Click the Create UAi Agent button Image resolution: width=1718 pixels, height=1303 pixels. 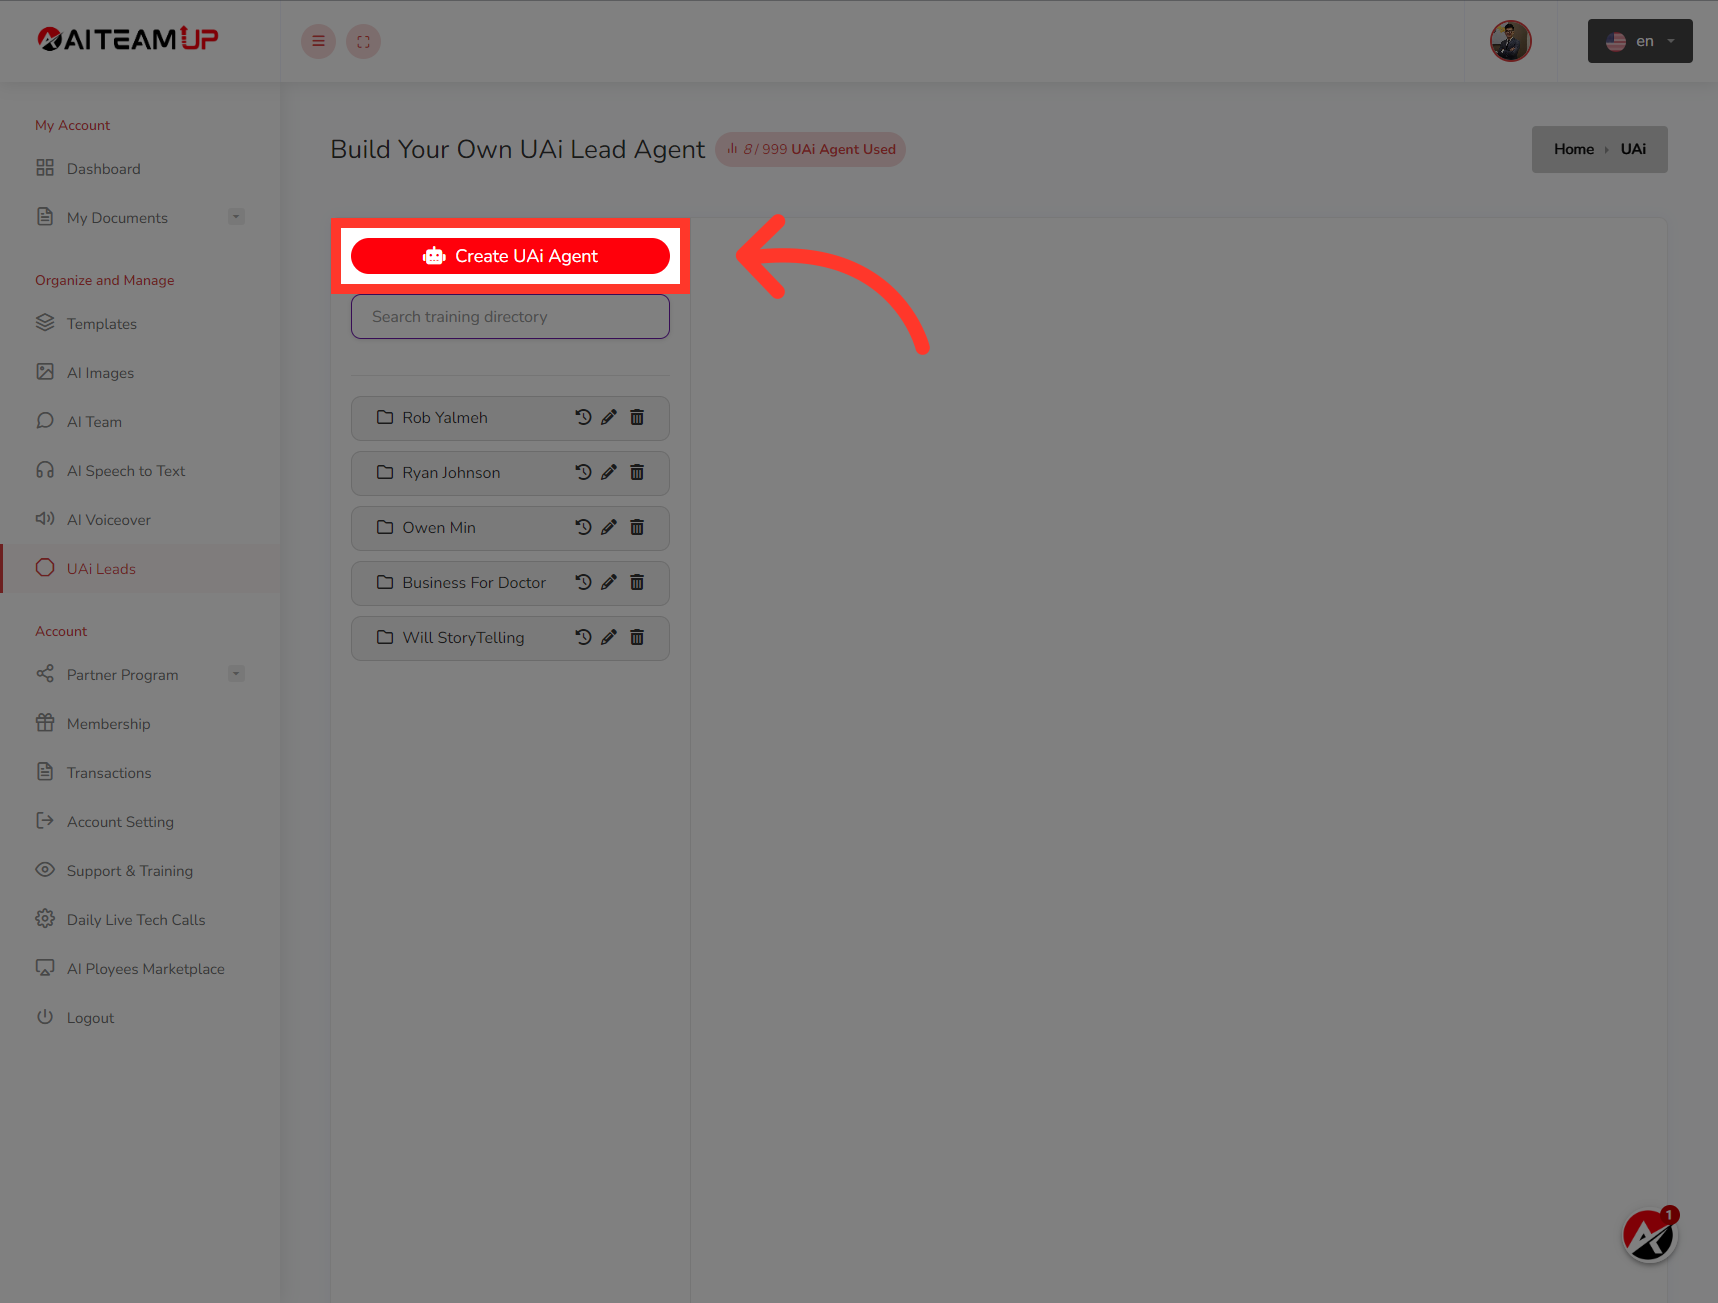(510, 256)
